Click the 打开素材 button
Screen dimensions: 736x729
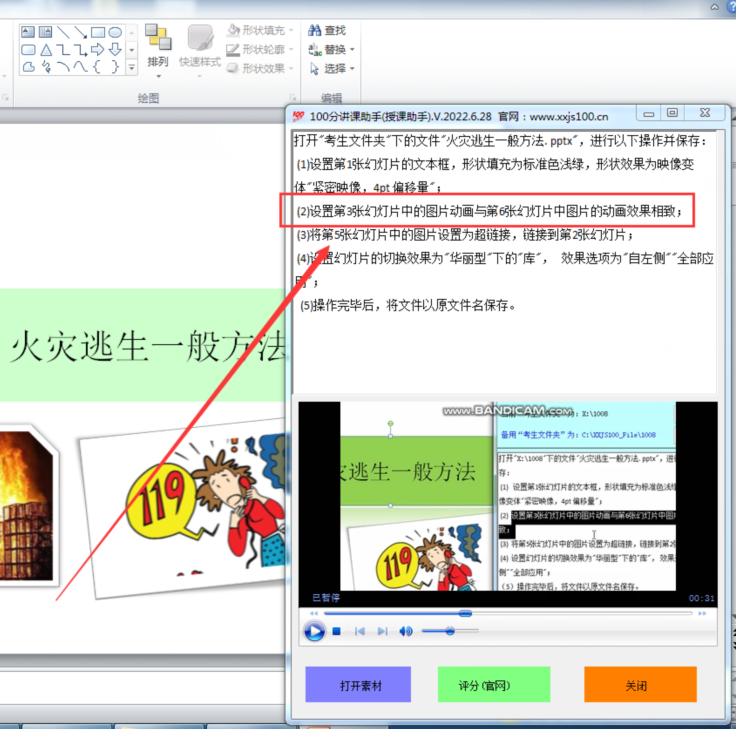click(x=358, y=684)
